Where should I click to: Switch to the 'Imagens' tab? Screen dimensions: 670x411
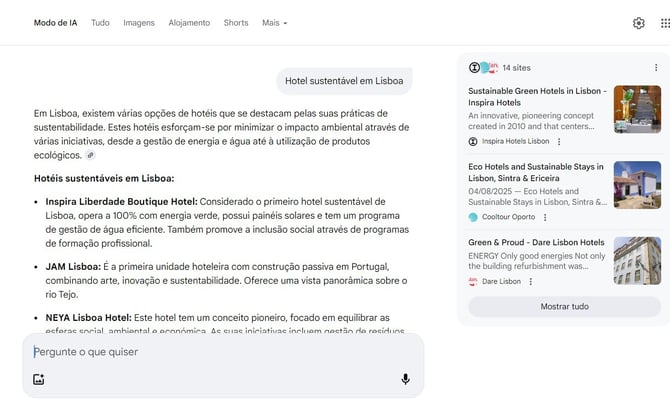[x=139, y=23]
